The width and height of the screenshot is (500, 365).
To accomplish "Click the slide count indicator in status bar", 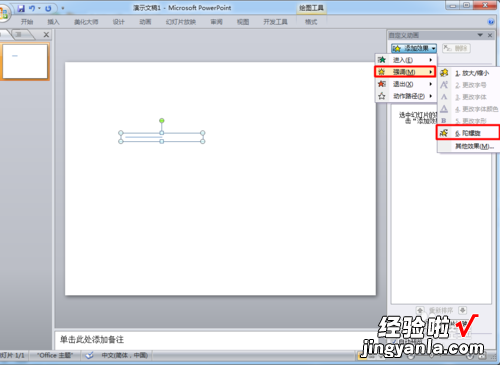I will 12,356.
